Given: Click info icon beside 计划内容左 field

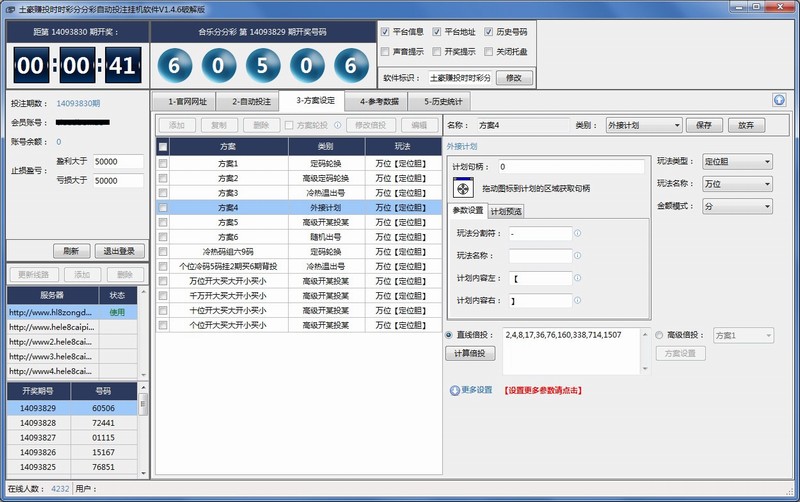Looking at the screenshot, I should pos(578,278).
